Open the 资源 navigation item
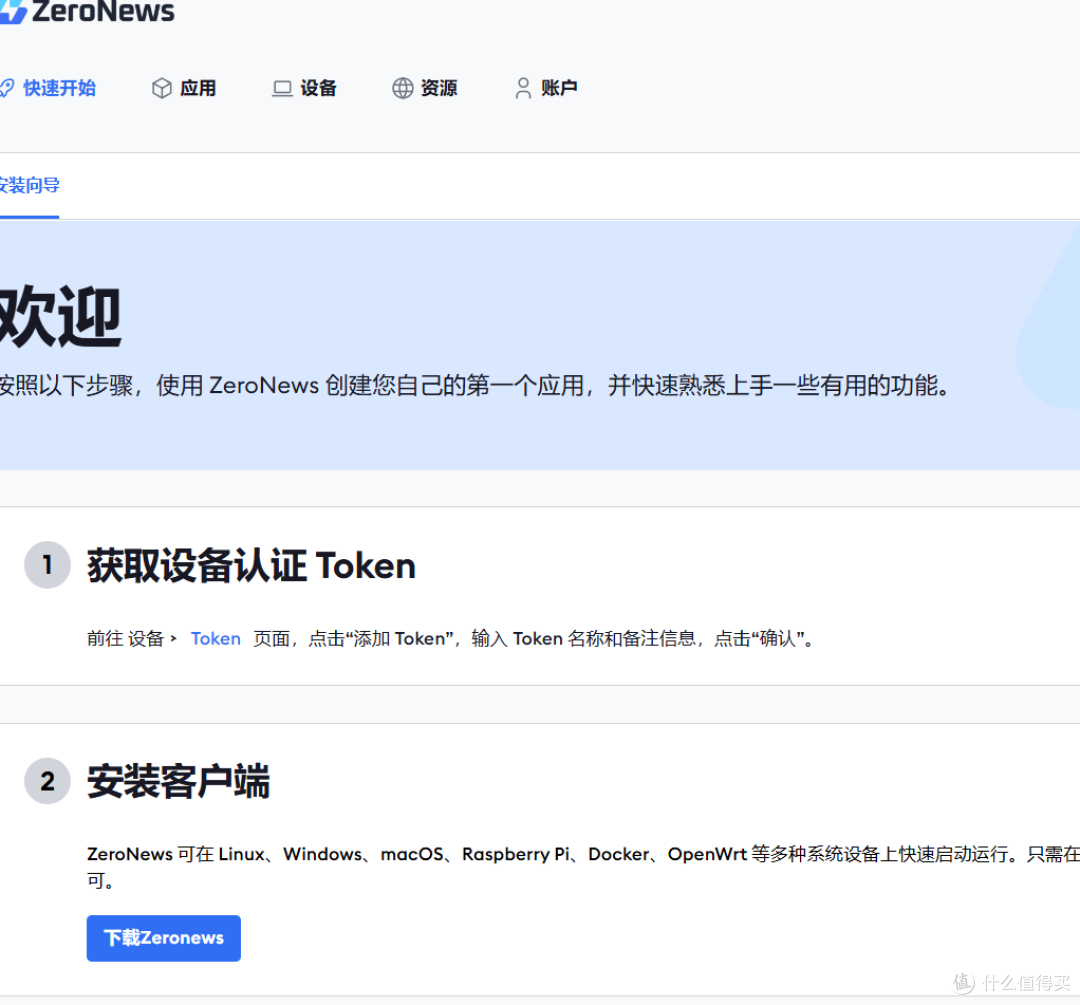Screen dimensions: 1080x1005 coord(438,88)
